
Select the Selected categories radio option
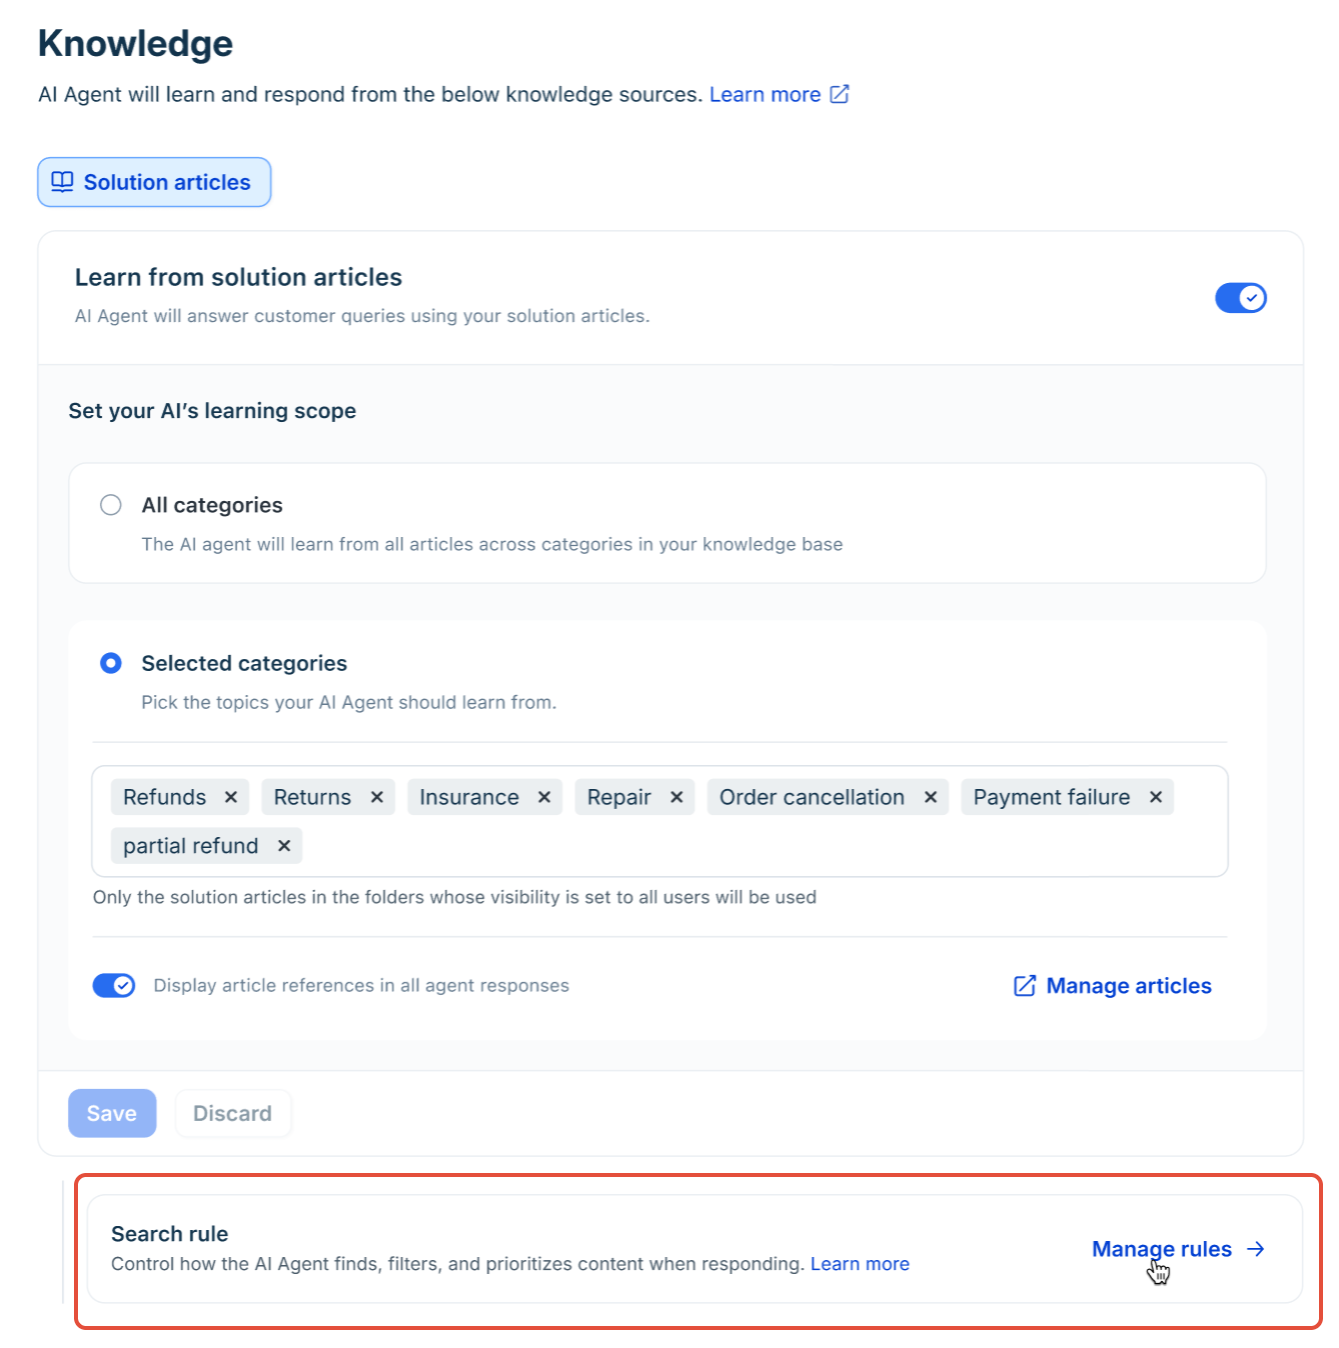click(111, 663)
